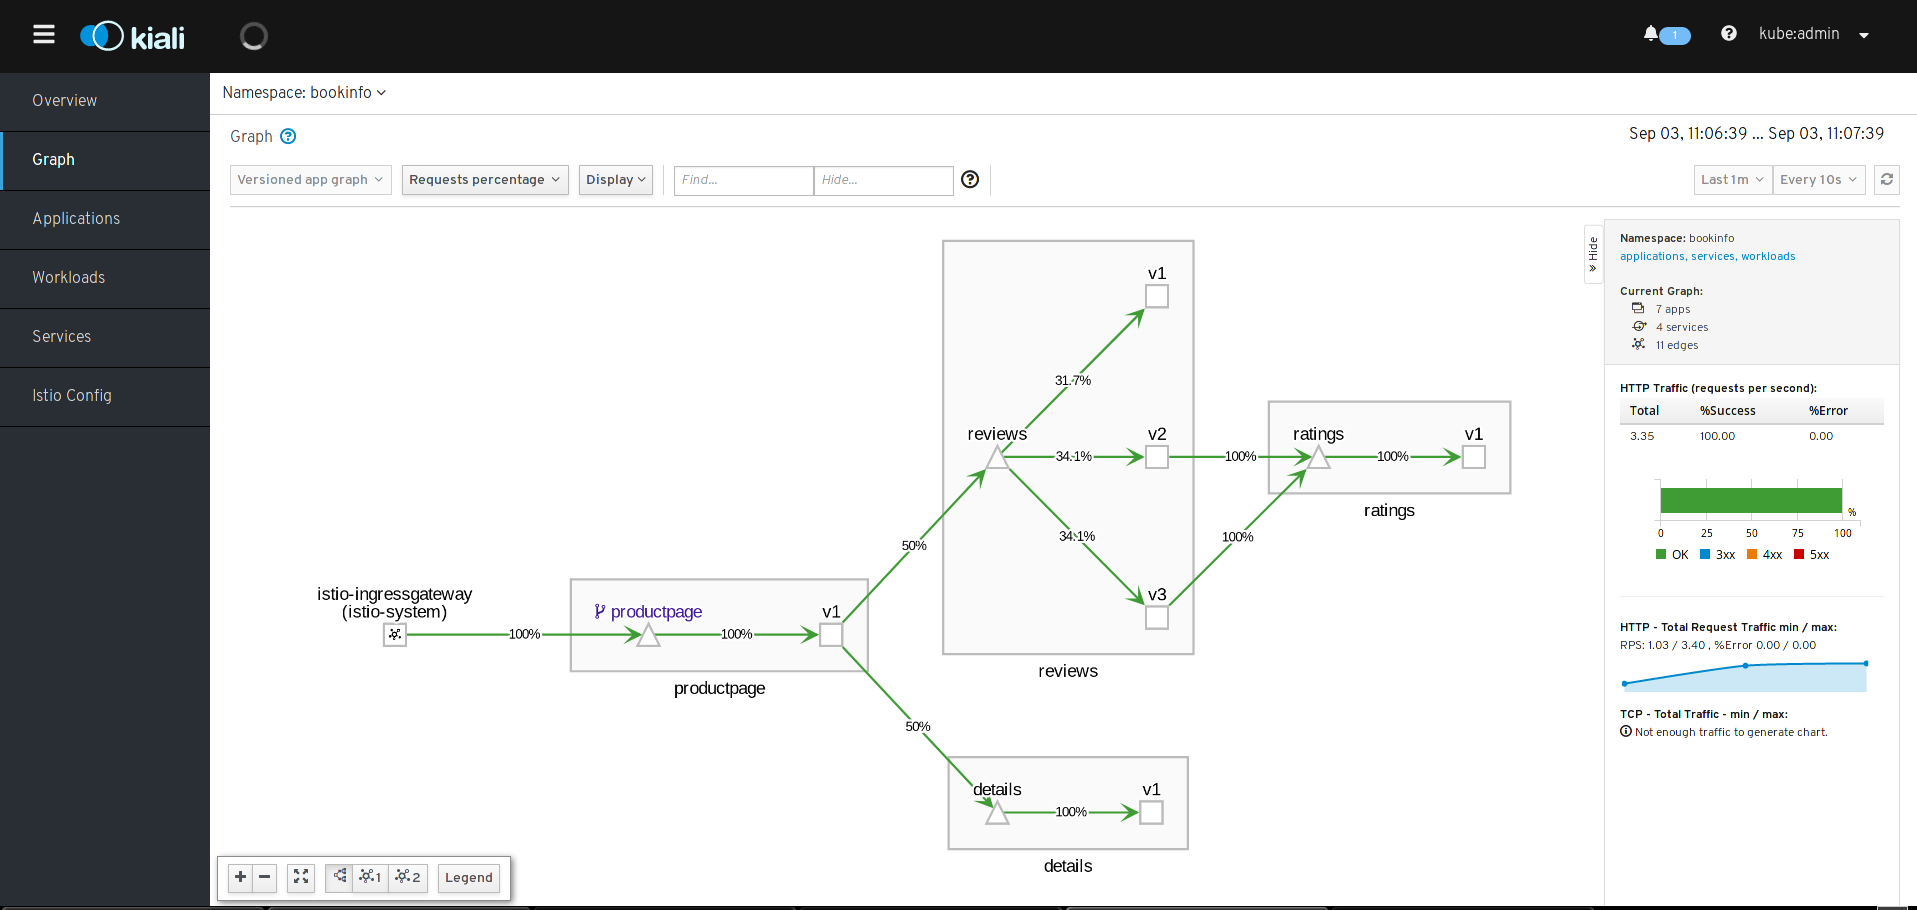Open Versioned app graph type dropdown
1917x910 pixels.
pyautogui.click(x=311, y=180)
